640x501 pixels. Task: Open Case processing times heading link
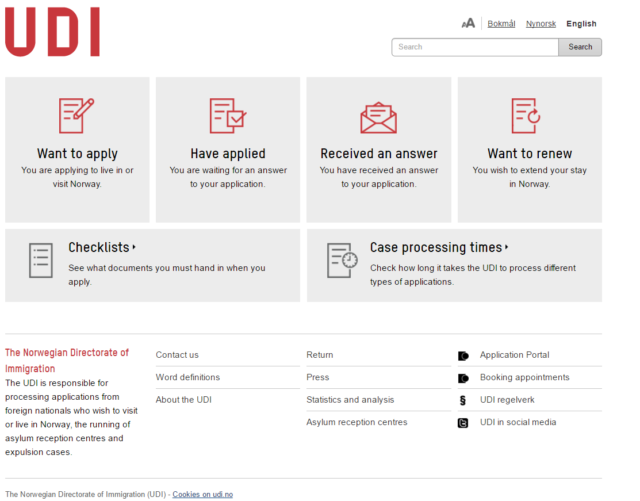coord(436,247)
